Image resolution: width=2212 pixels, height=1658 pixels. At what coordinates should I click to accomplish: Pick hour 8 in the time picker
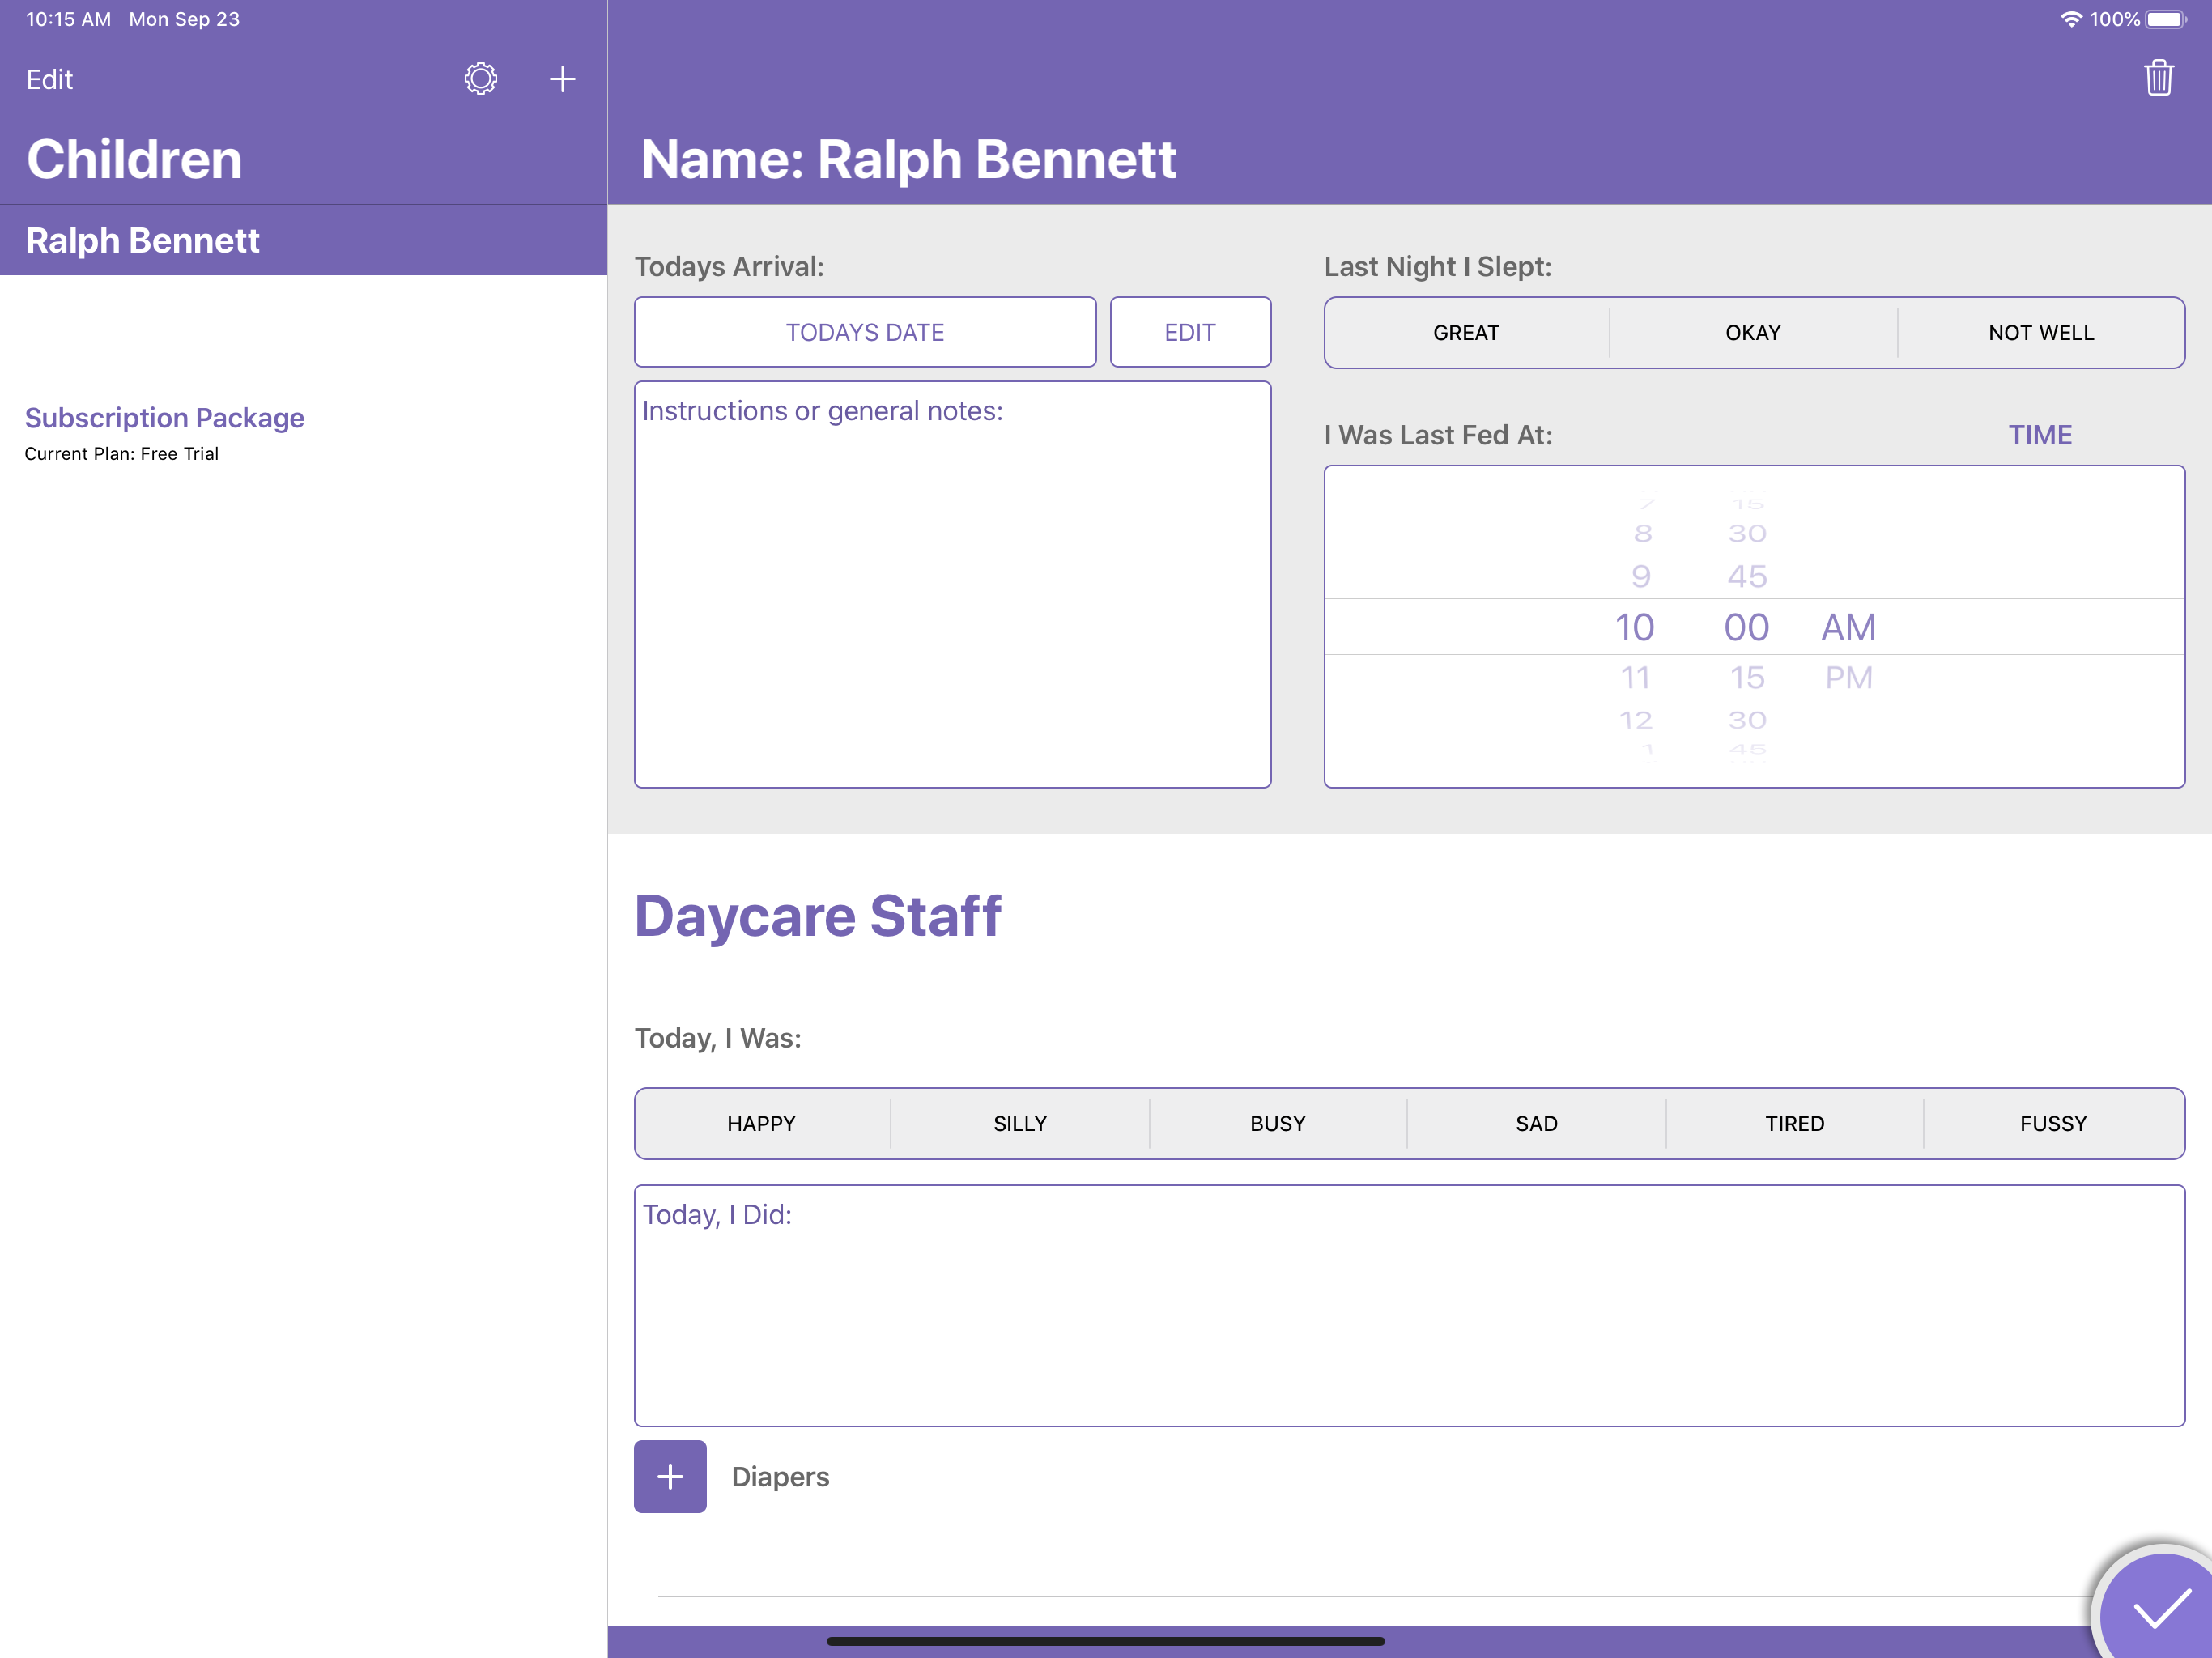coord(1642,533)
